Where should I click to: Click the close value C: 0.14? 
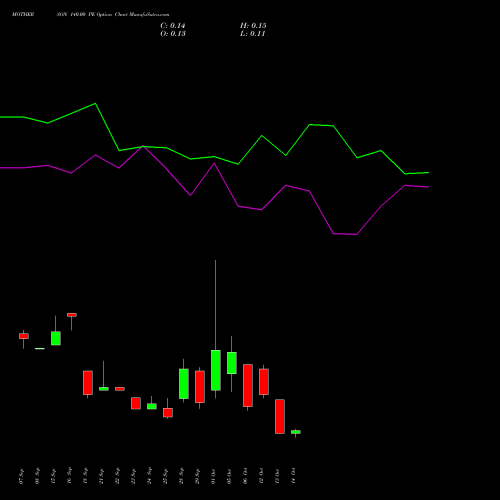pos(173,26)
